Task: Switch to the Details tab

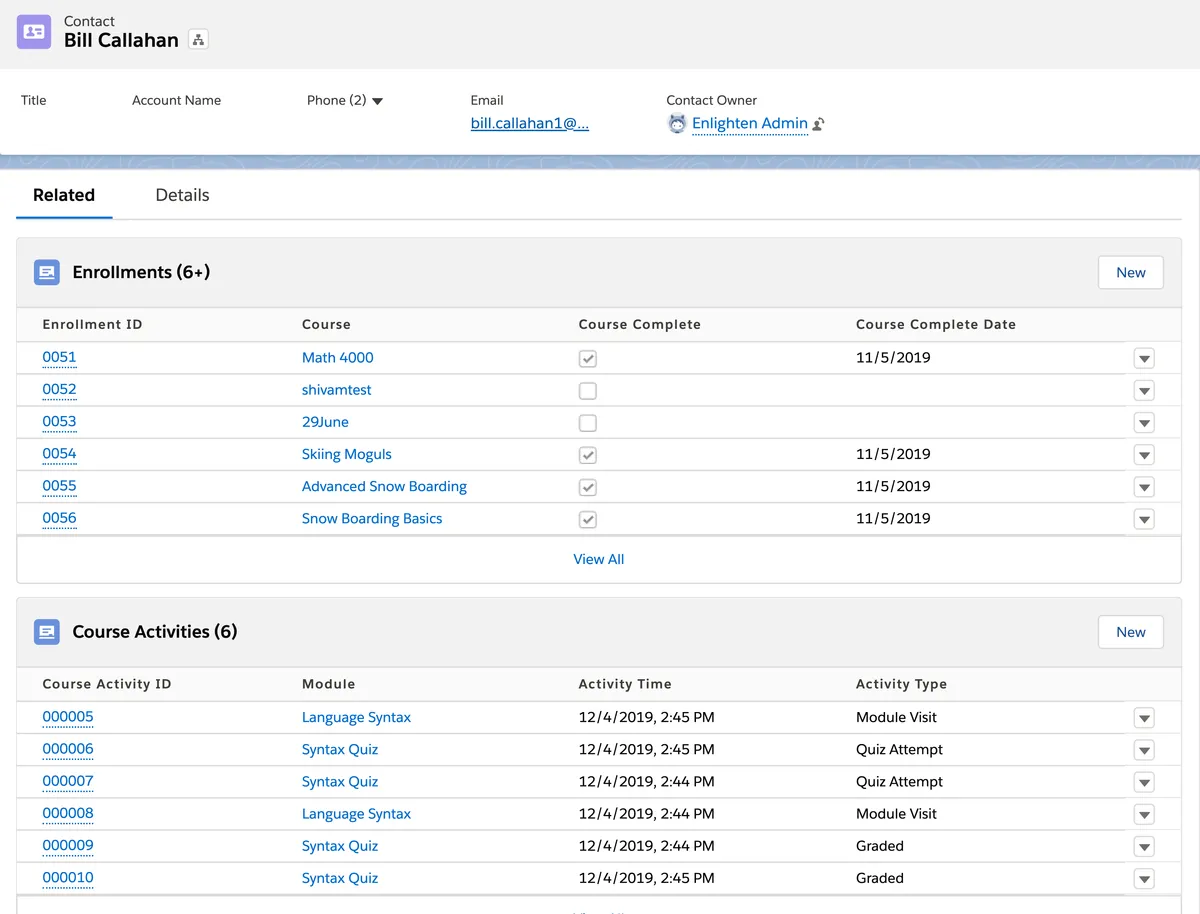Action: pos(182,195)
